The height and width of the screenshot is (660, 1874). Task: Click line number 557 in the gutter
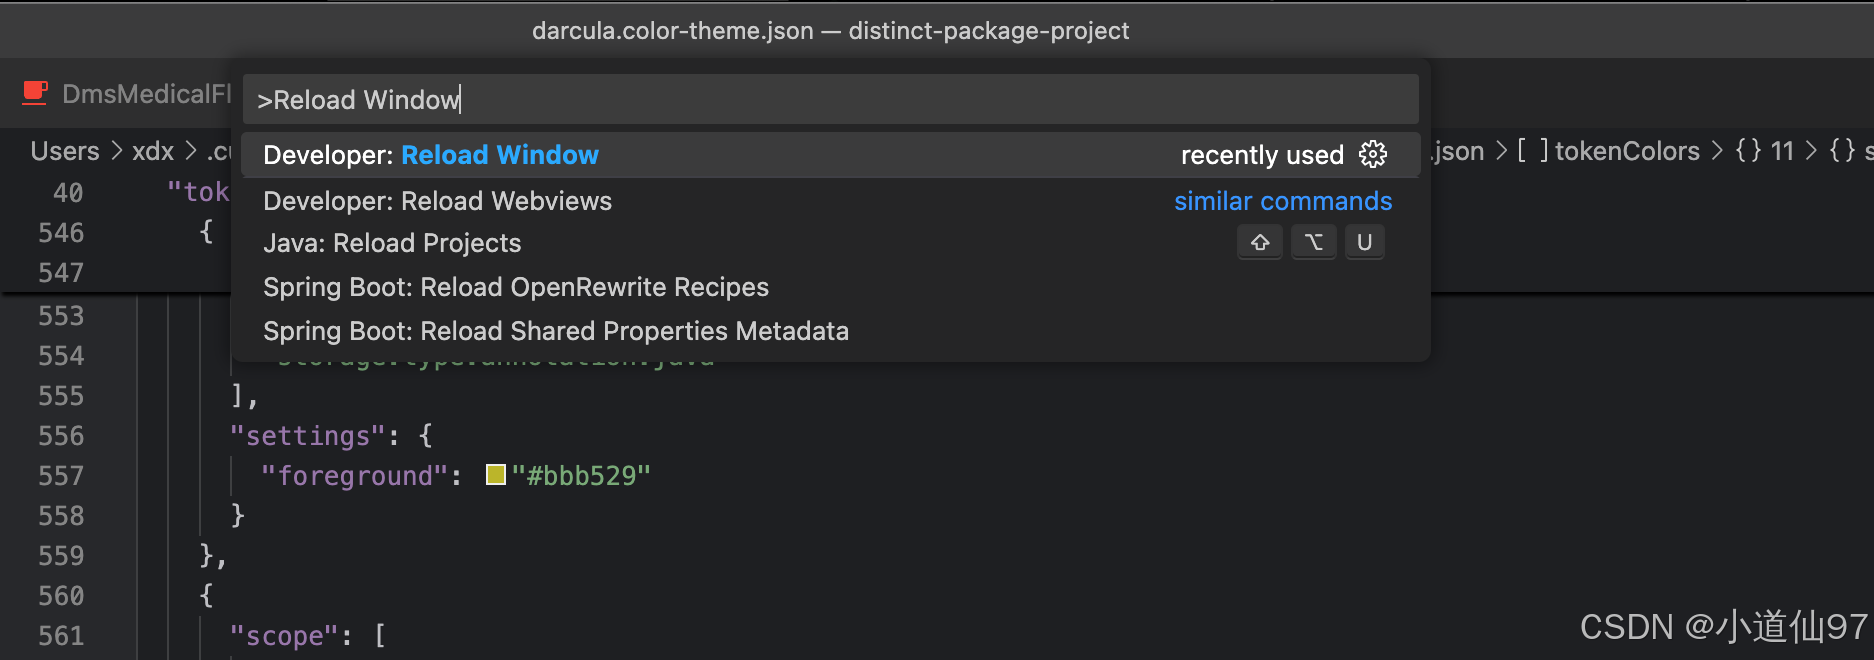click(61, 476)
